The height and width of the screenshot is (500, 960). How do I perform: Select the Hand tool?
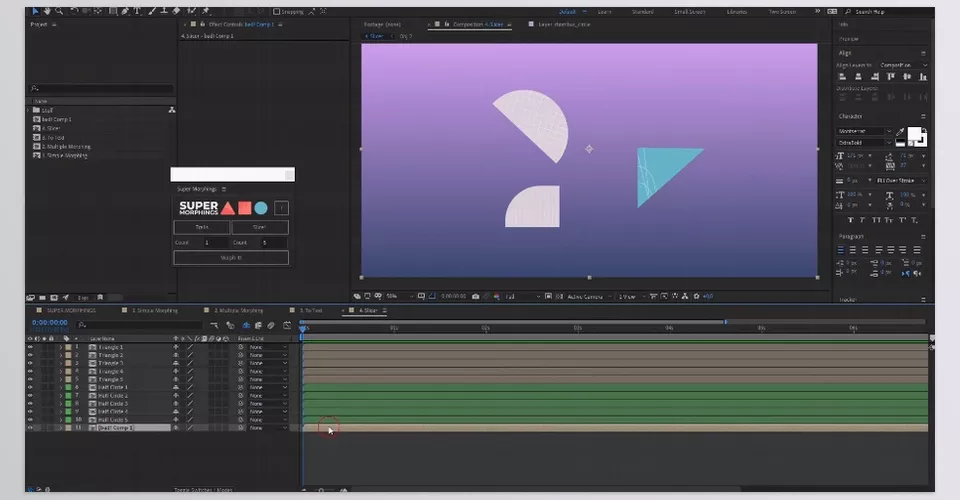(x=47, y=11)
